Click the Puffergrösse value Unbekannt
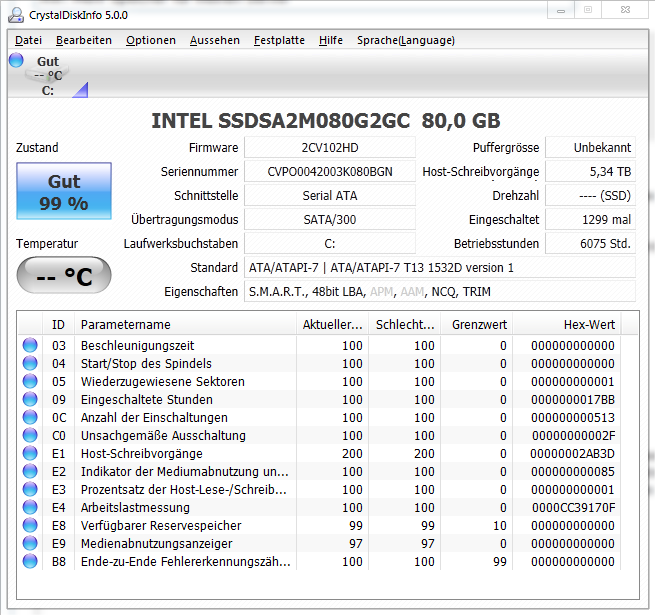This screenshot has height=615, width=655. pyautogui.click(x=590, y=147)
